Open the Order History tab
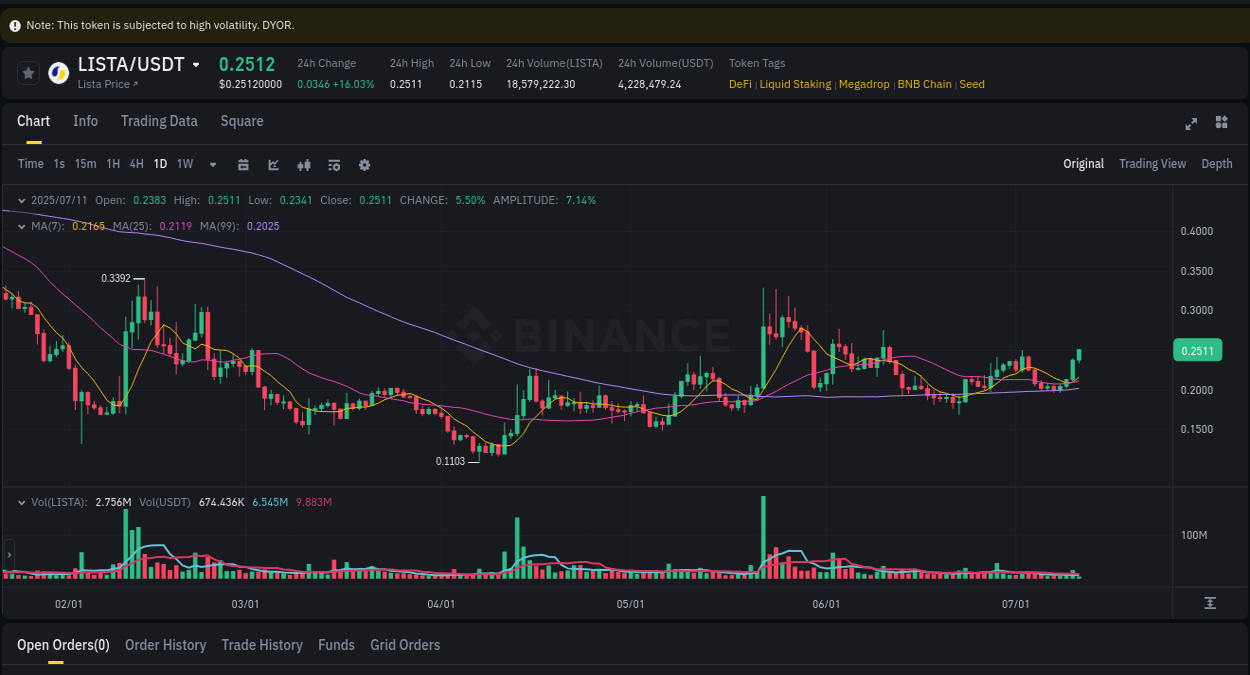The height and width of the screenshot is (675, 1250). tap(165, 645)
